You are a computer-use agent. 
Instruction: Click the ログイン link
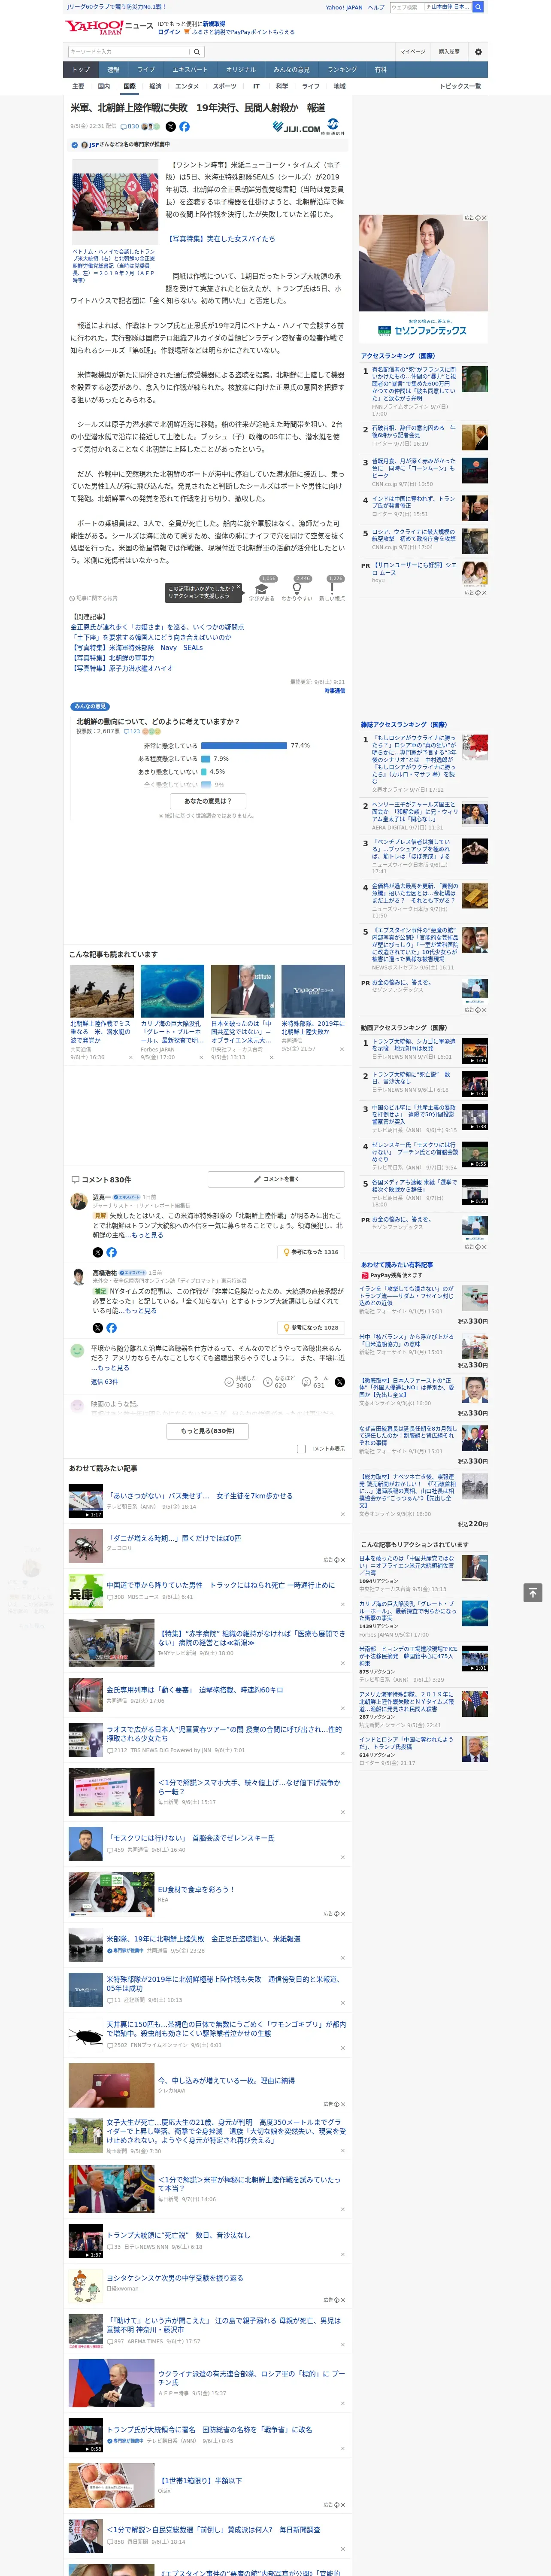169,32
